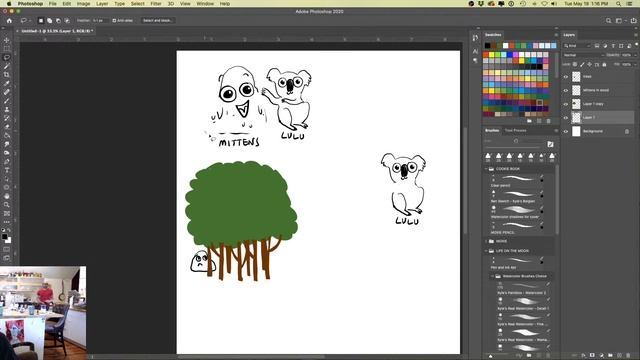Open the Lasso tool preset dropdown
640x360 pixels.
point(25,20)
